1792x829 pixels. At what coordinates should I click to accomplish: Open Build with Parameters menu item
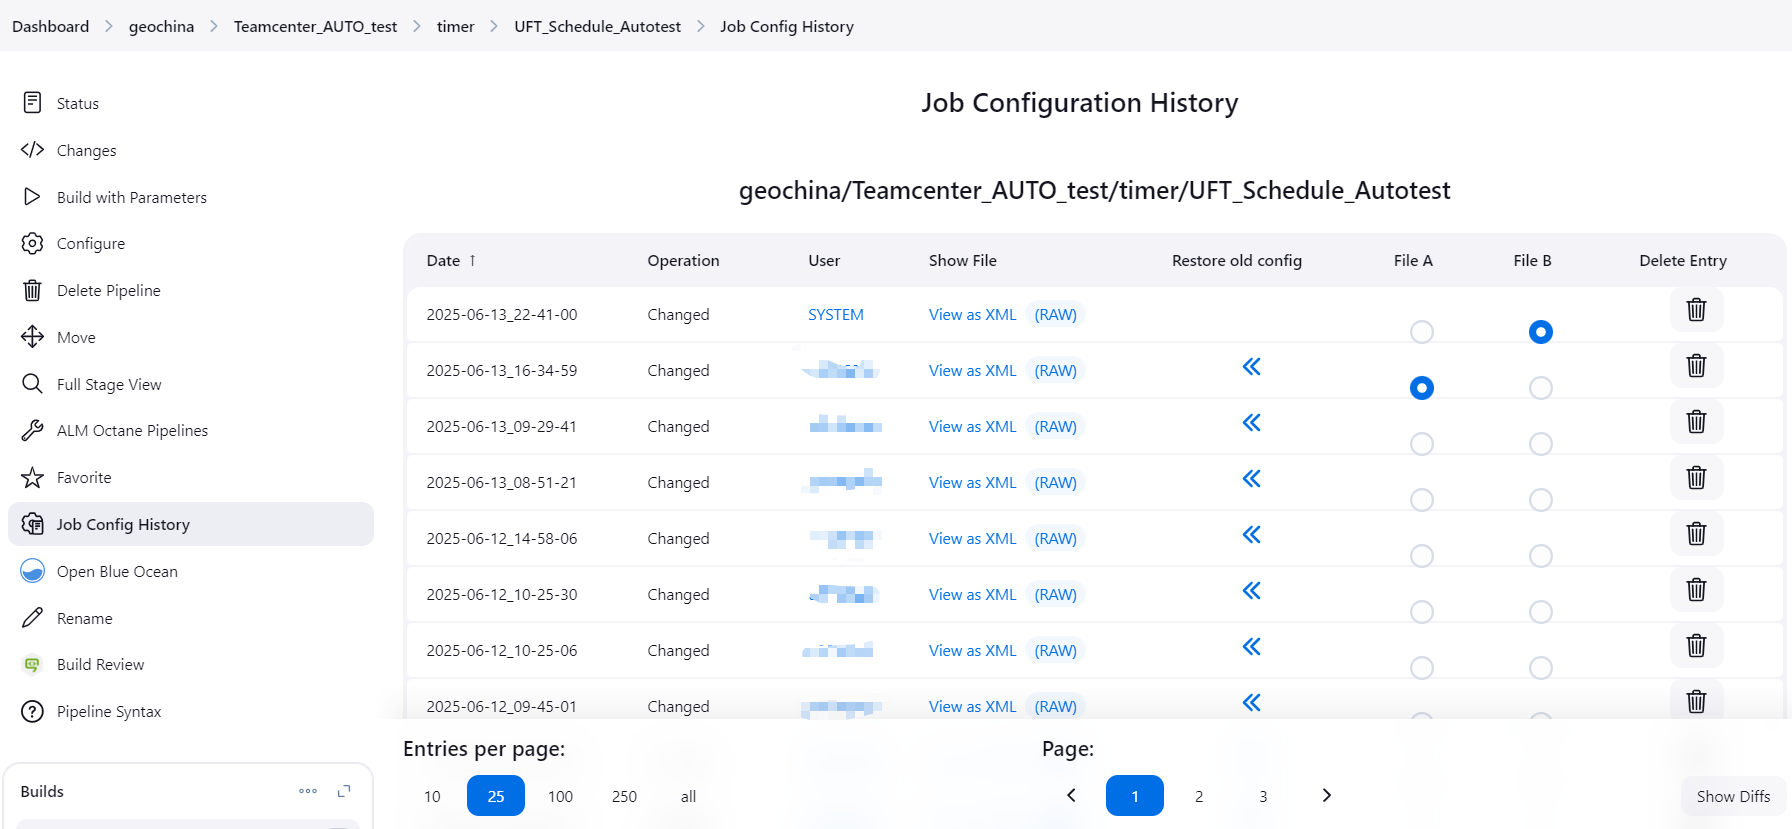(131, 197)
